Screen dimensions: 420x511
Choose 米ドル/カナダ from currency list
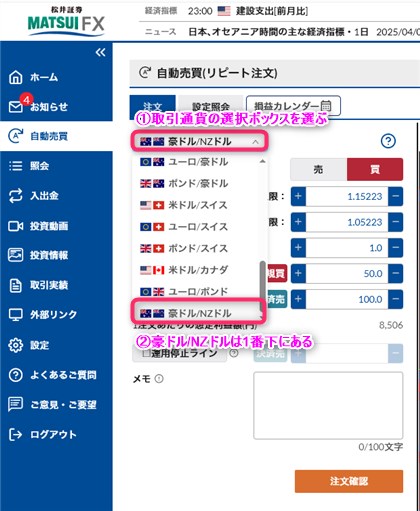tap(199, 270)
